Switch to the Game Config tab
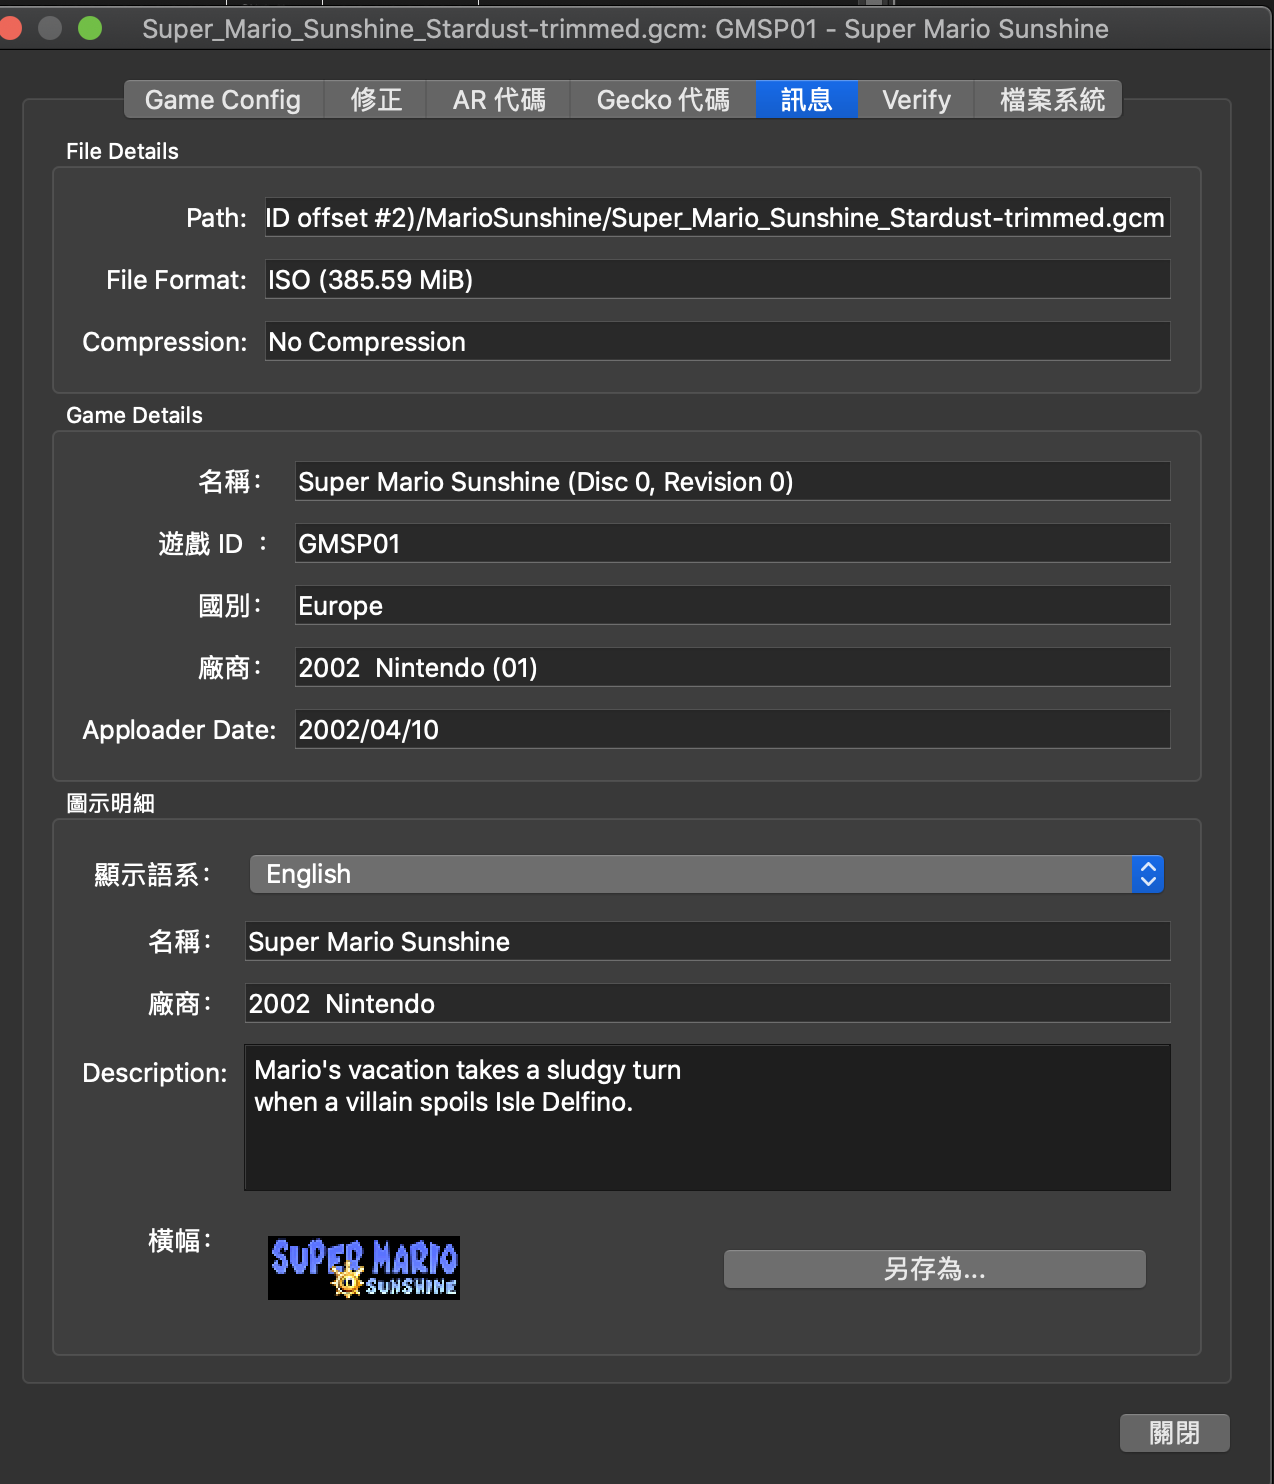Screen dimensions: 1274x1484 (223, 100)
